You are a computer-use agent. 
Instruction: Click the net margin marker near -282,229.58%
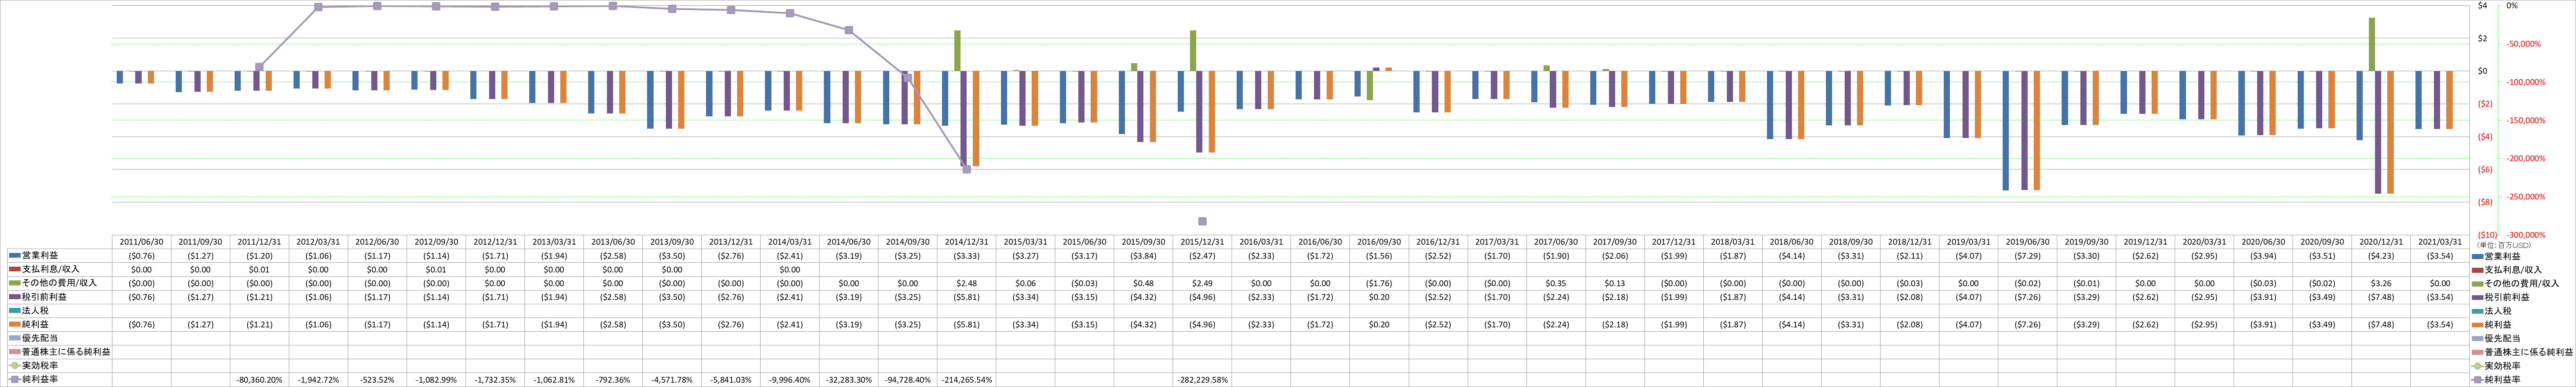coord(1202,221)
